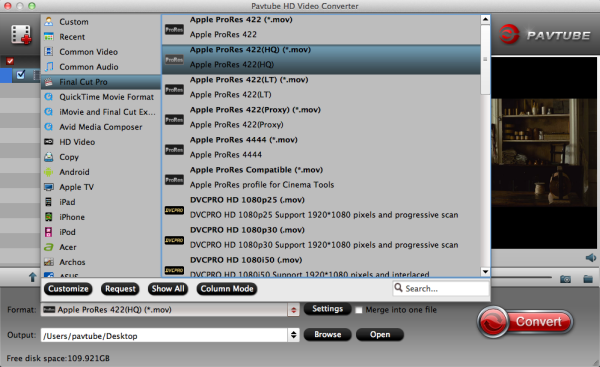Toggle the blue file row checkbox
This screenshot has width=600, height=367.
[21, 75]
